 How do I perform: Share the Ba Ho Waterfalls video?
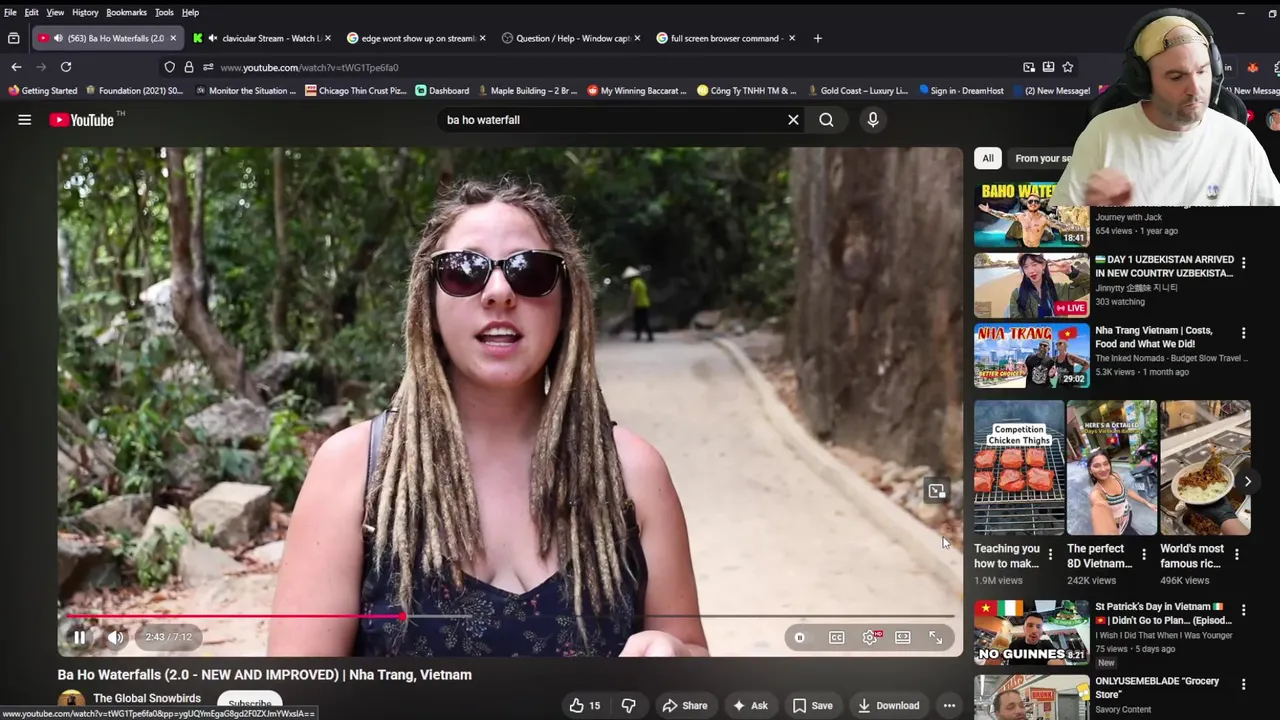coord(685,705)
